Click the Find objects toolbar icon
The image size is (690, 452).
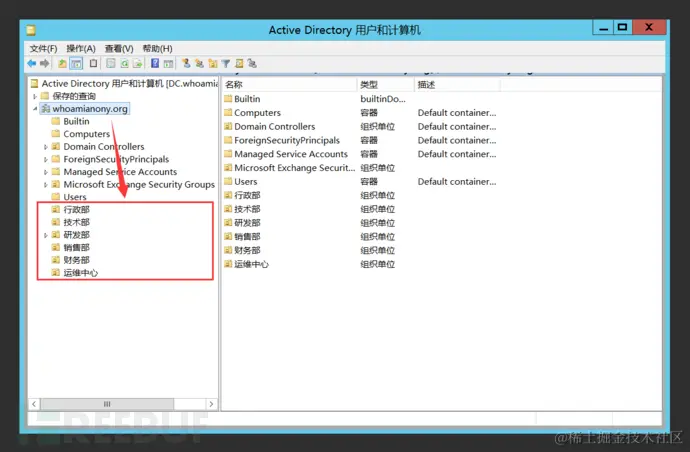[x=239, y=64]
